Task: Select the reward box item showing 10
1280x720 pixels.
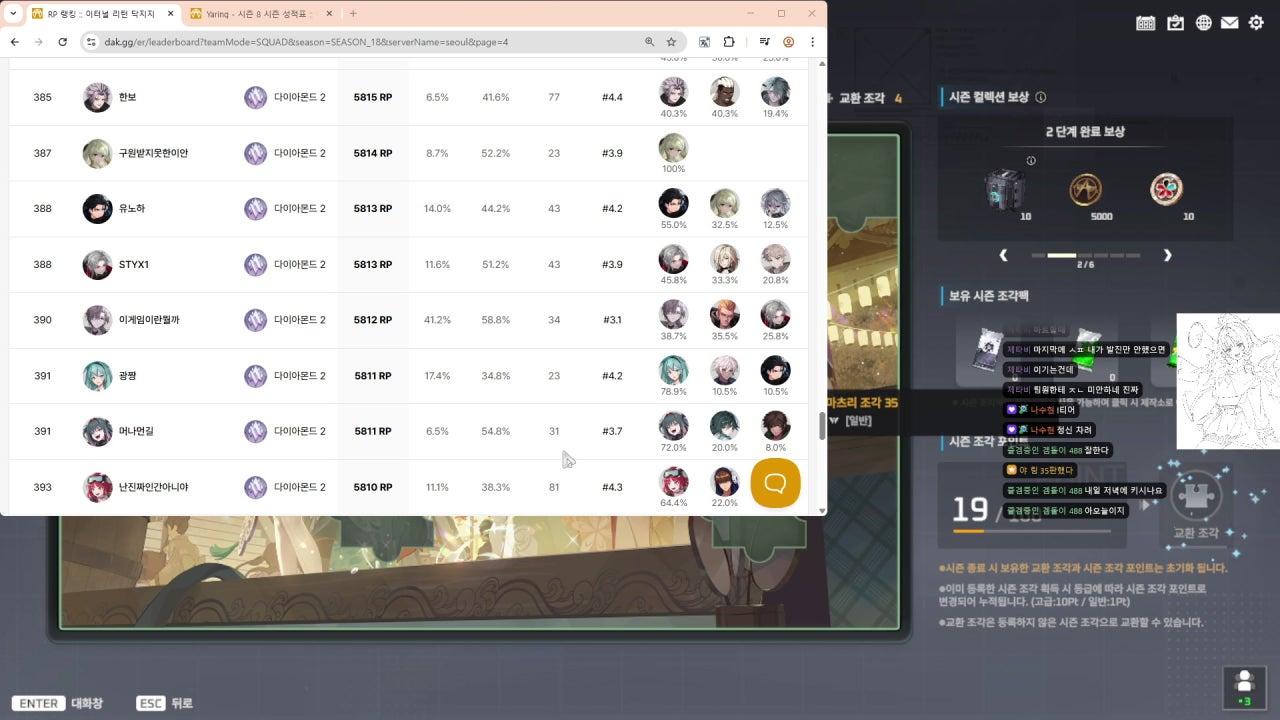Action: [x=1004, y=189]
